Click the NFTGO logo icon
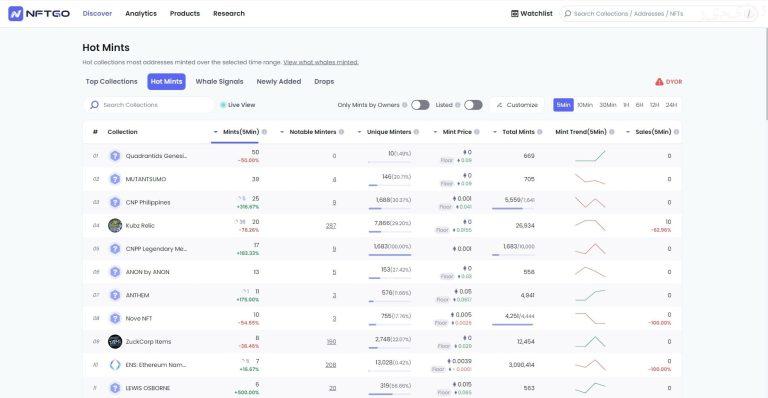Image resolution: width=768 pixels, height=398 pixels. pyautogui.click(x=16, y=14)
